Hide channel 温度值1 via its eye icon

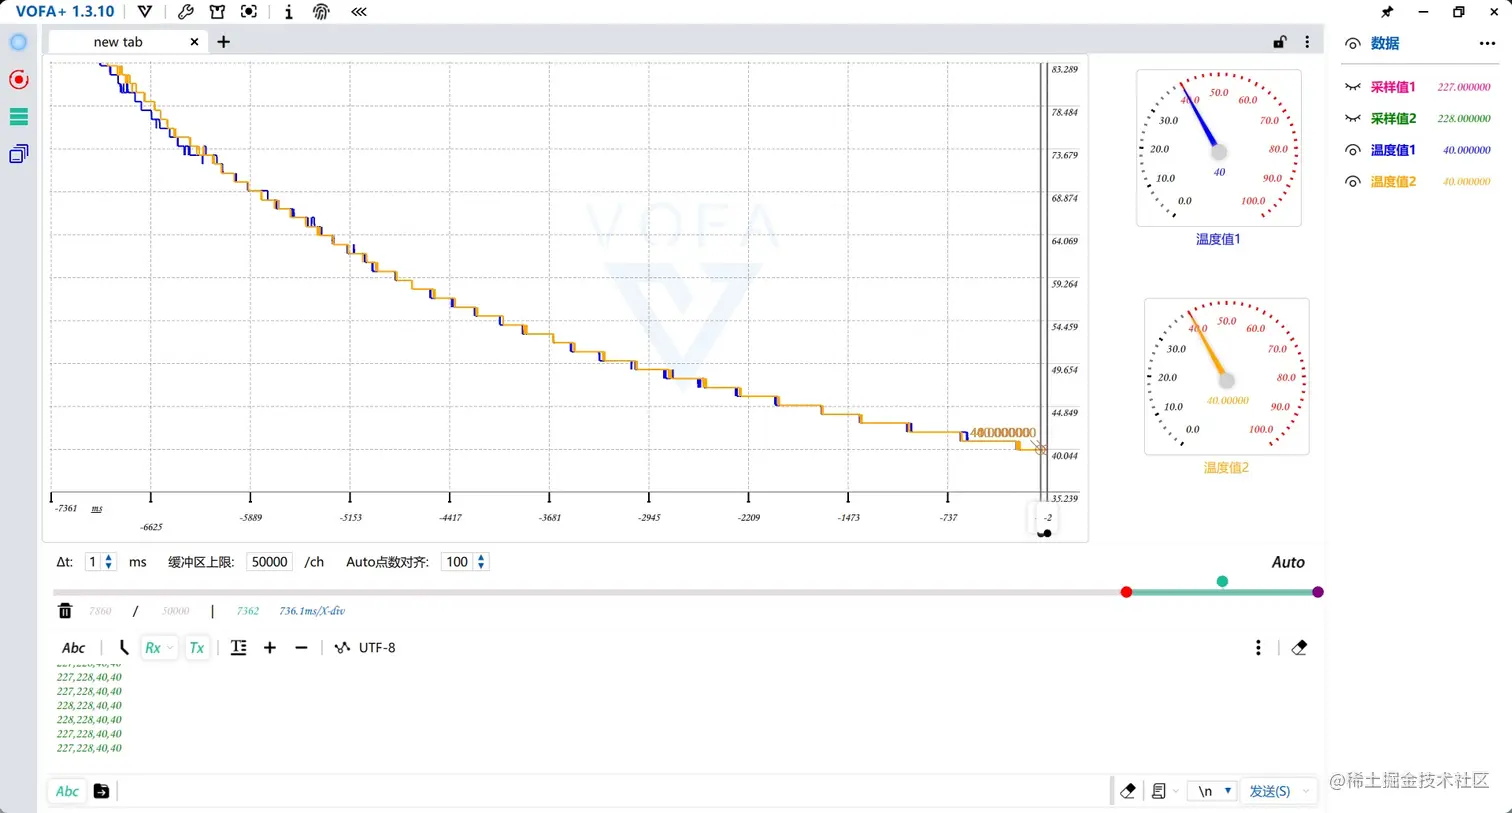pyautogui.click(x=1353, y=150)
